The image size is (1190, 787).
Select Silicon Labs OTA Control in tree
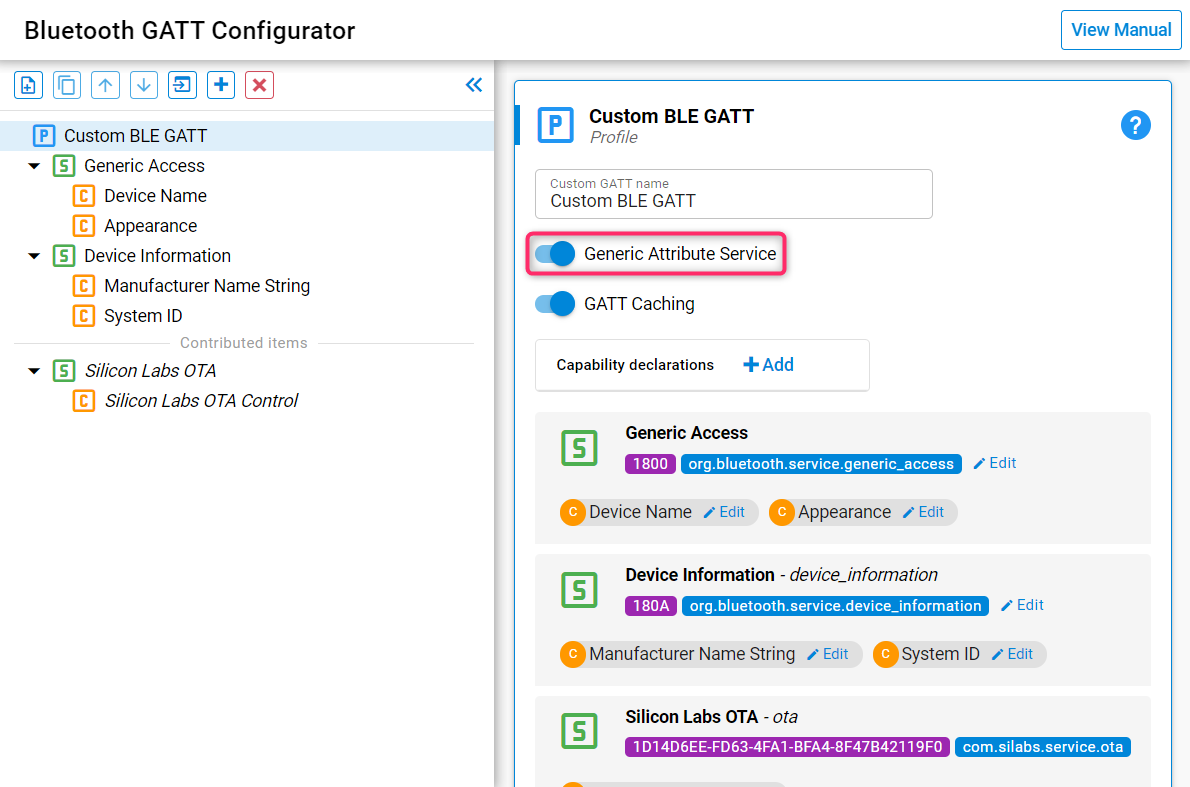[x=201, y=401]
